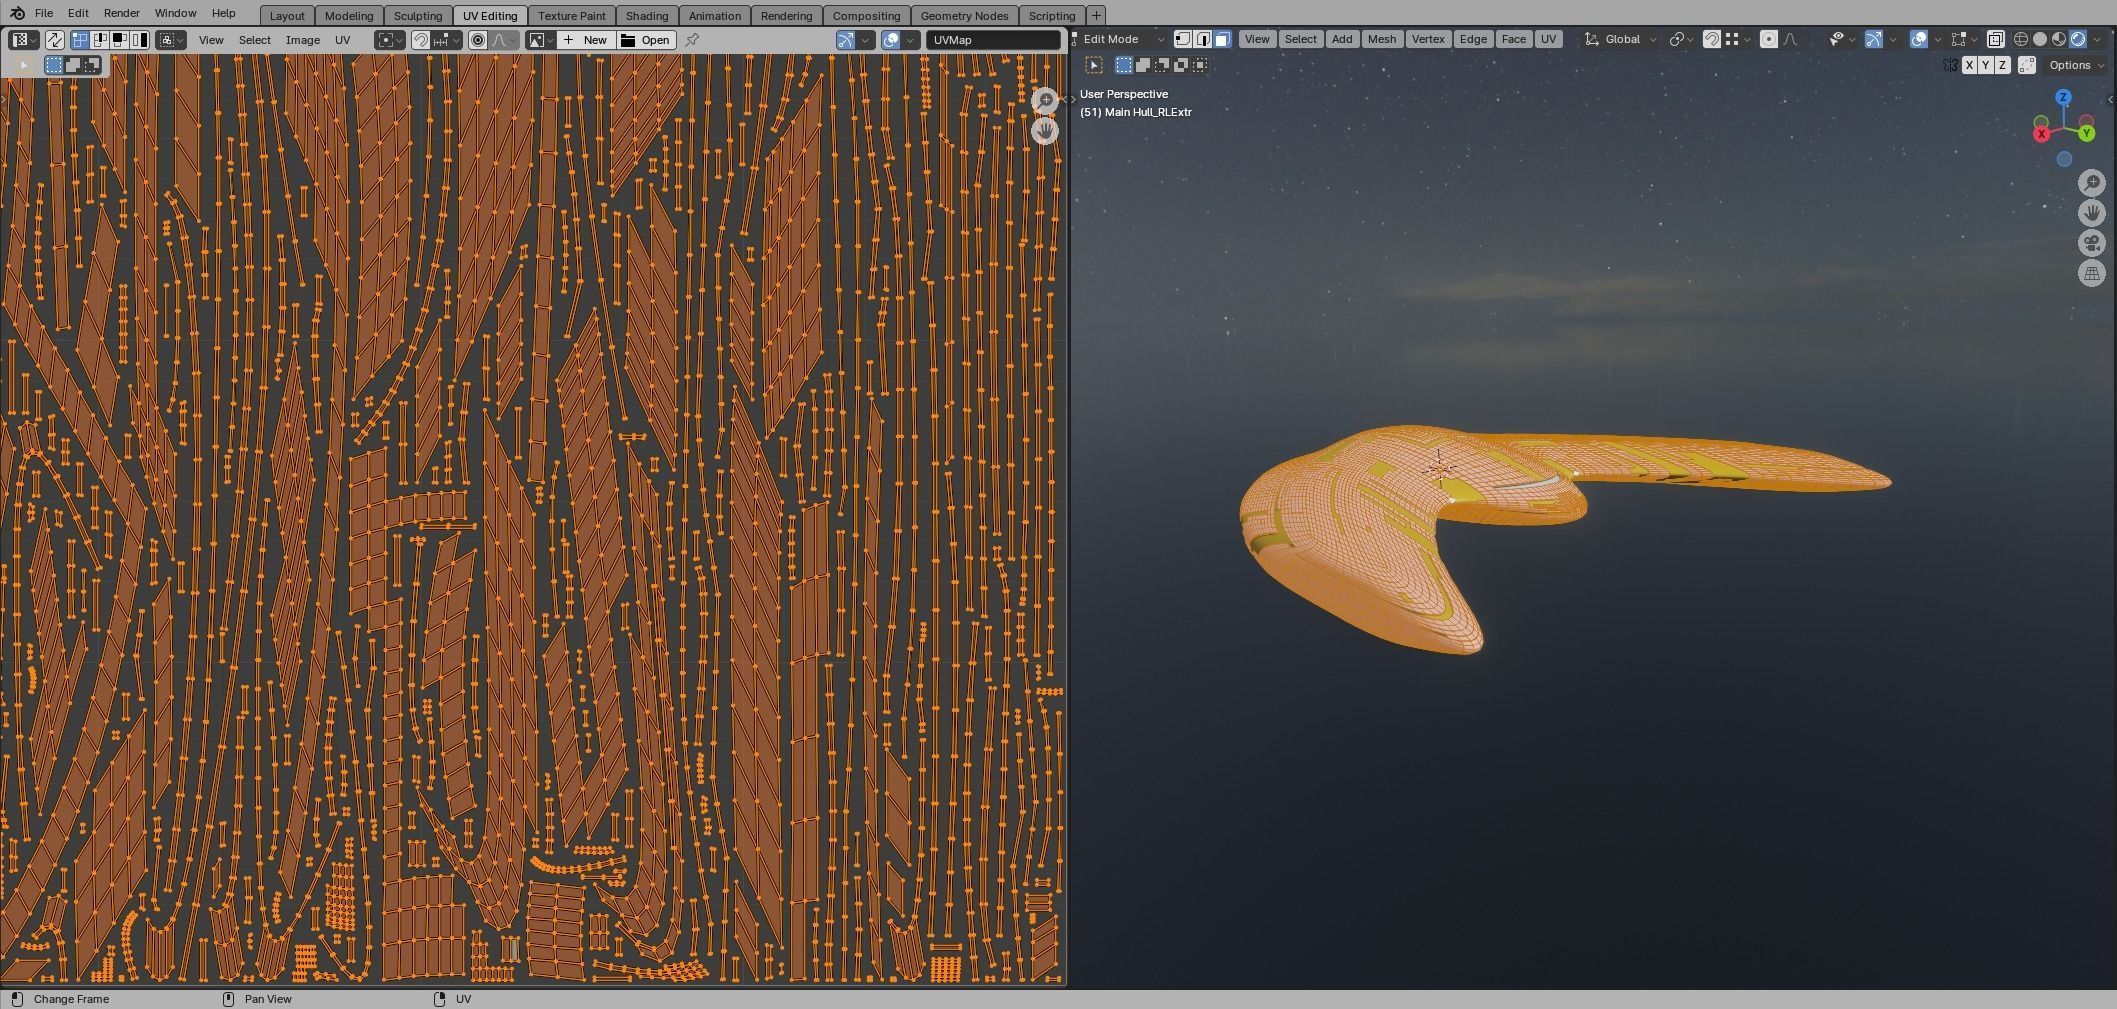Open UV editor Image menu
The height and width of the screenshot is (1009, 2117).
(x=303, y=40)
